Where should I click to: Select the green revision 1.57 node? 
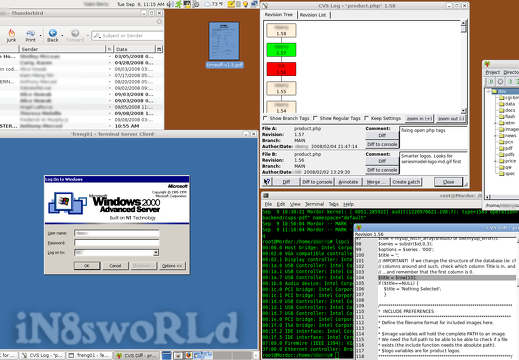tap(281, 50)
